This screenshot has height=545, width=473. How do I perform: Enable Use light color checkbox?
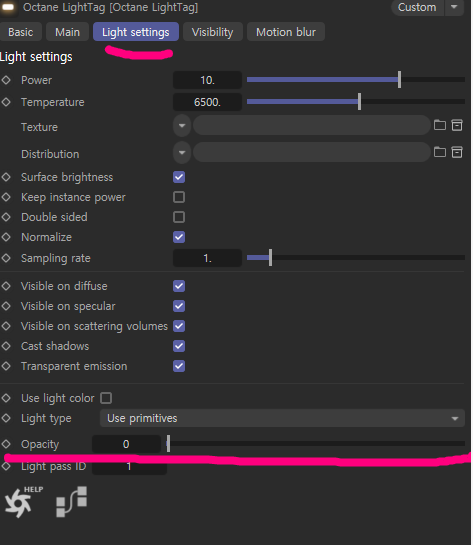click(106, 398)
